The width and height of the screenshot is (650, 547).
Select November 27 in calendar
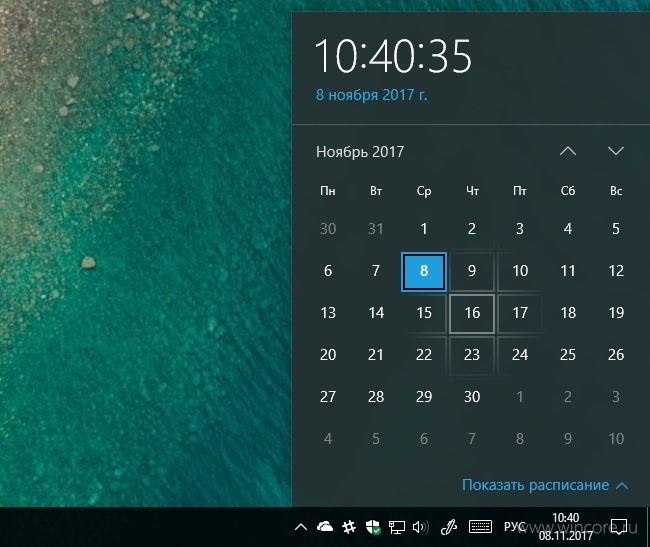click(328, 397)
